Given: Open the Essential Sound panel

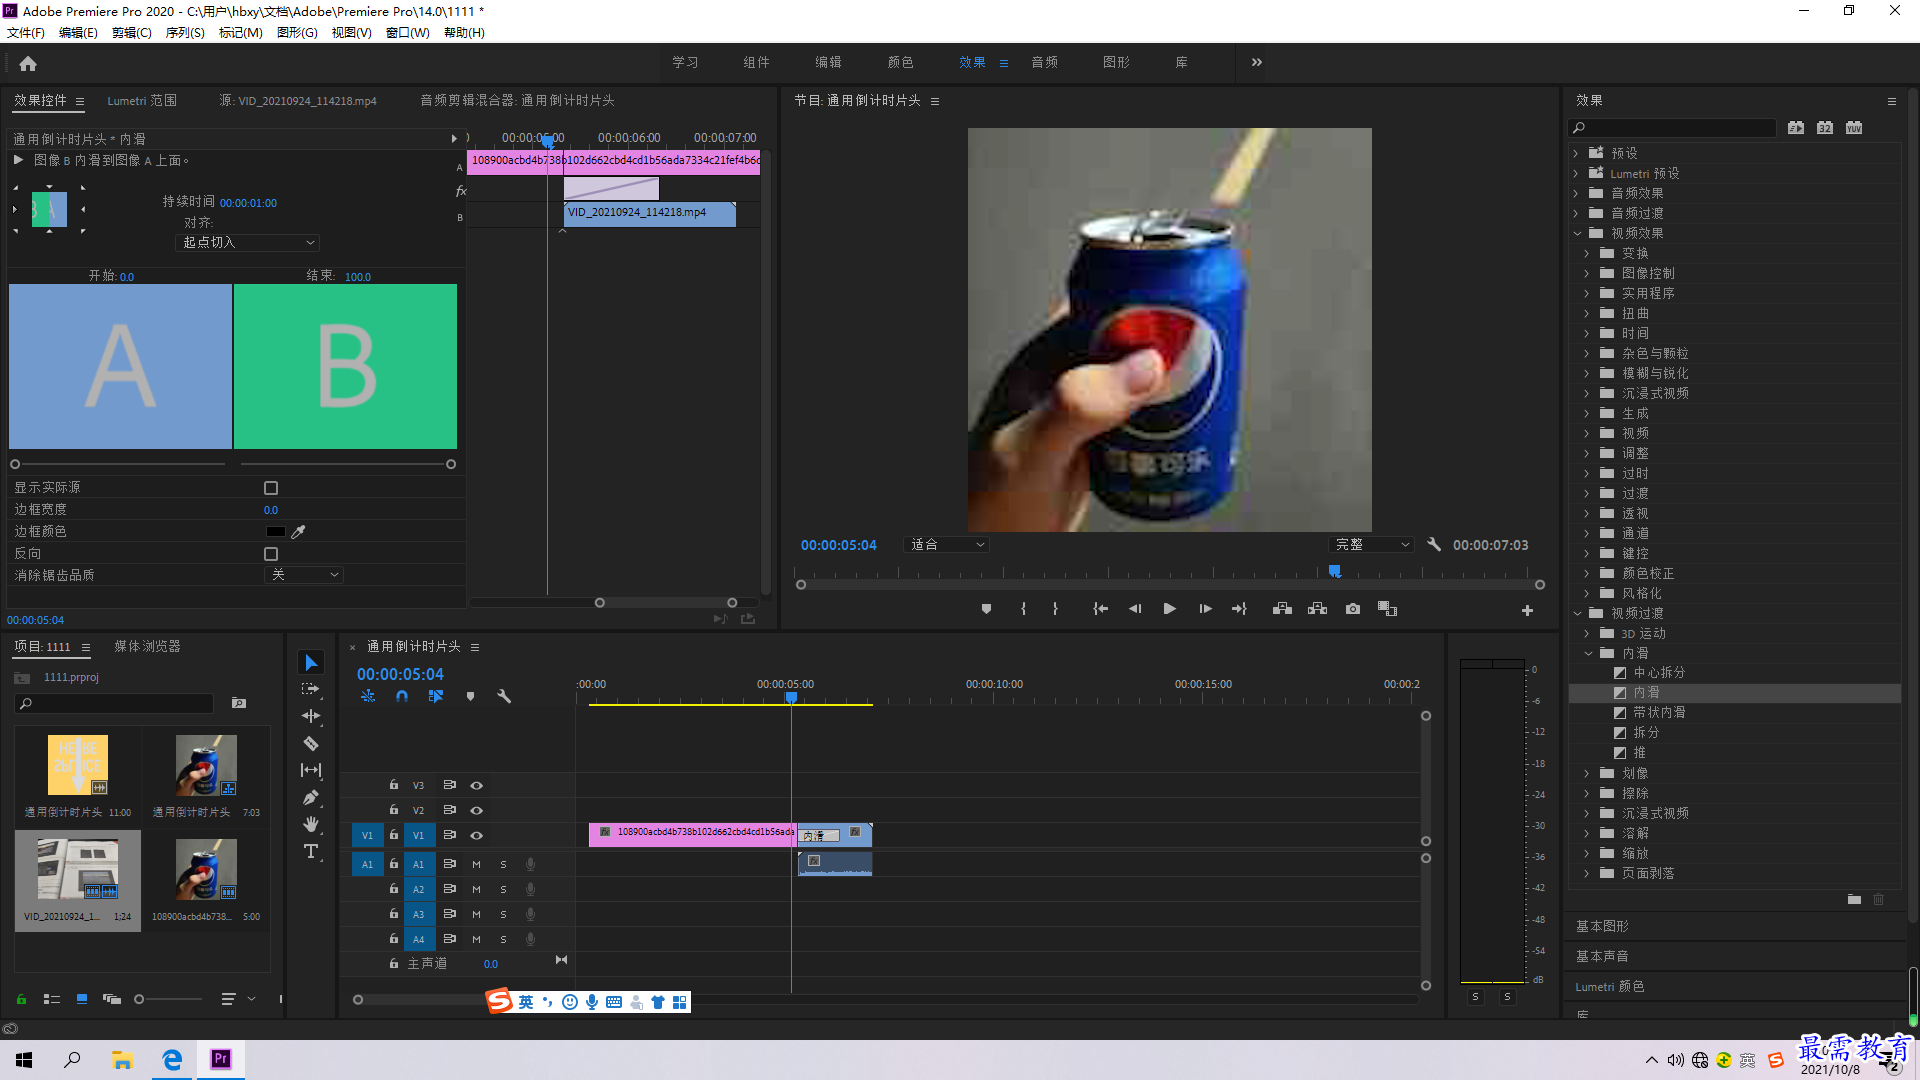Looking at the screenshot, I should [1602, 957].
